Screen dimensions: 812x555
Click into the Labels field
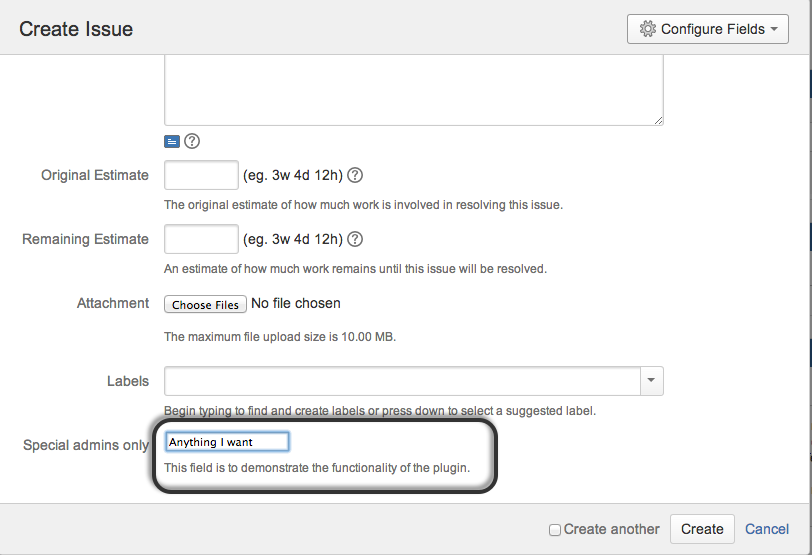(402, 381)
